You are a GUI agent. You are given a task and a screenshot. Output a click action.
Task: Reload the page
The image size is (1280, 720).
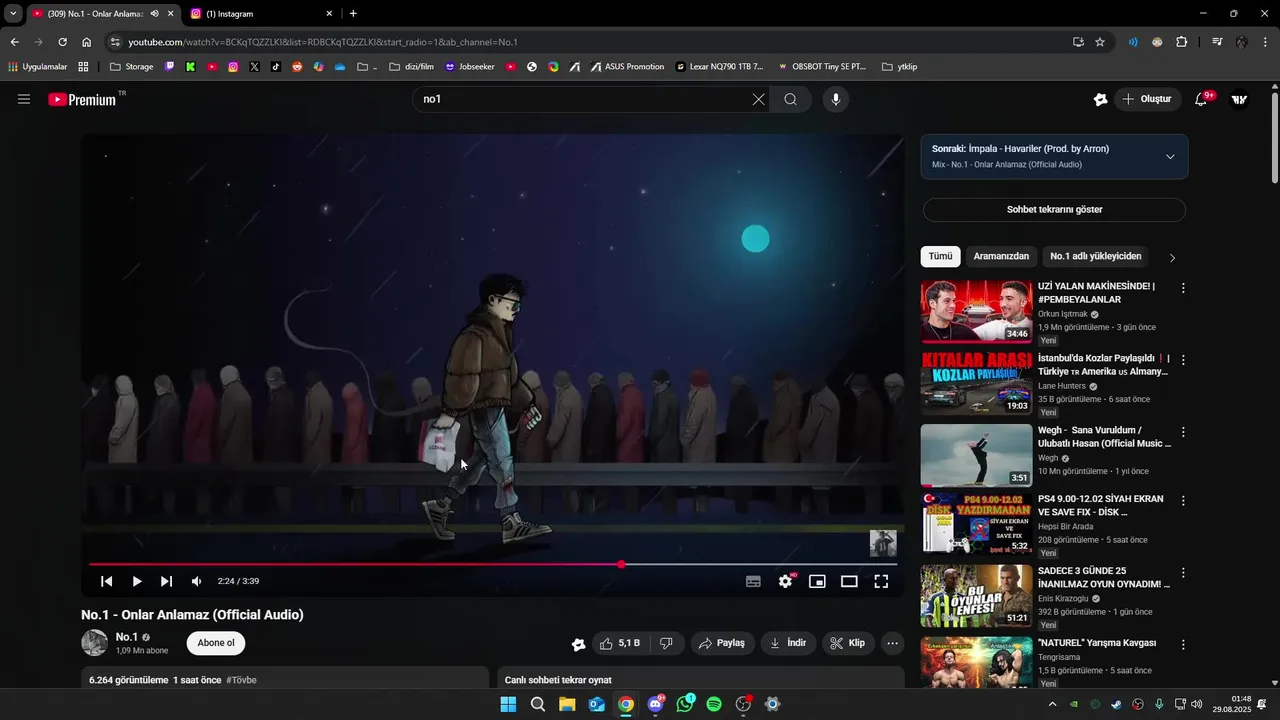pos(62,42)
